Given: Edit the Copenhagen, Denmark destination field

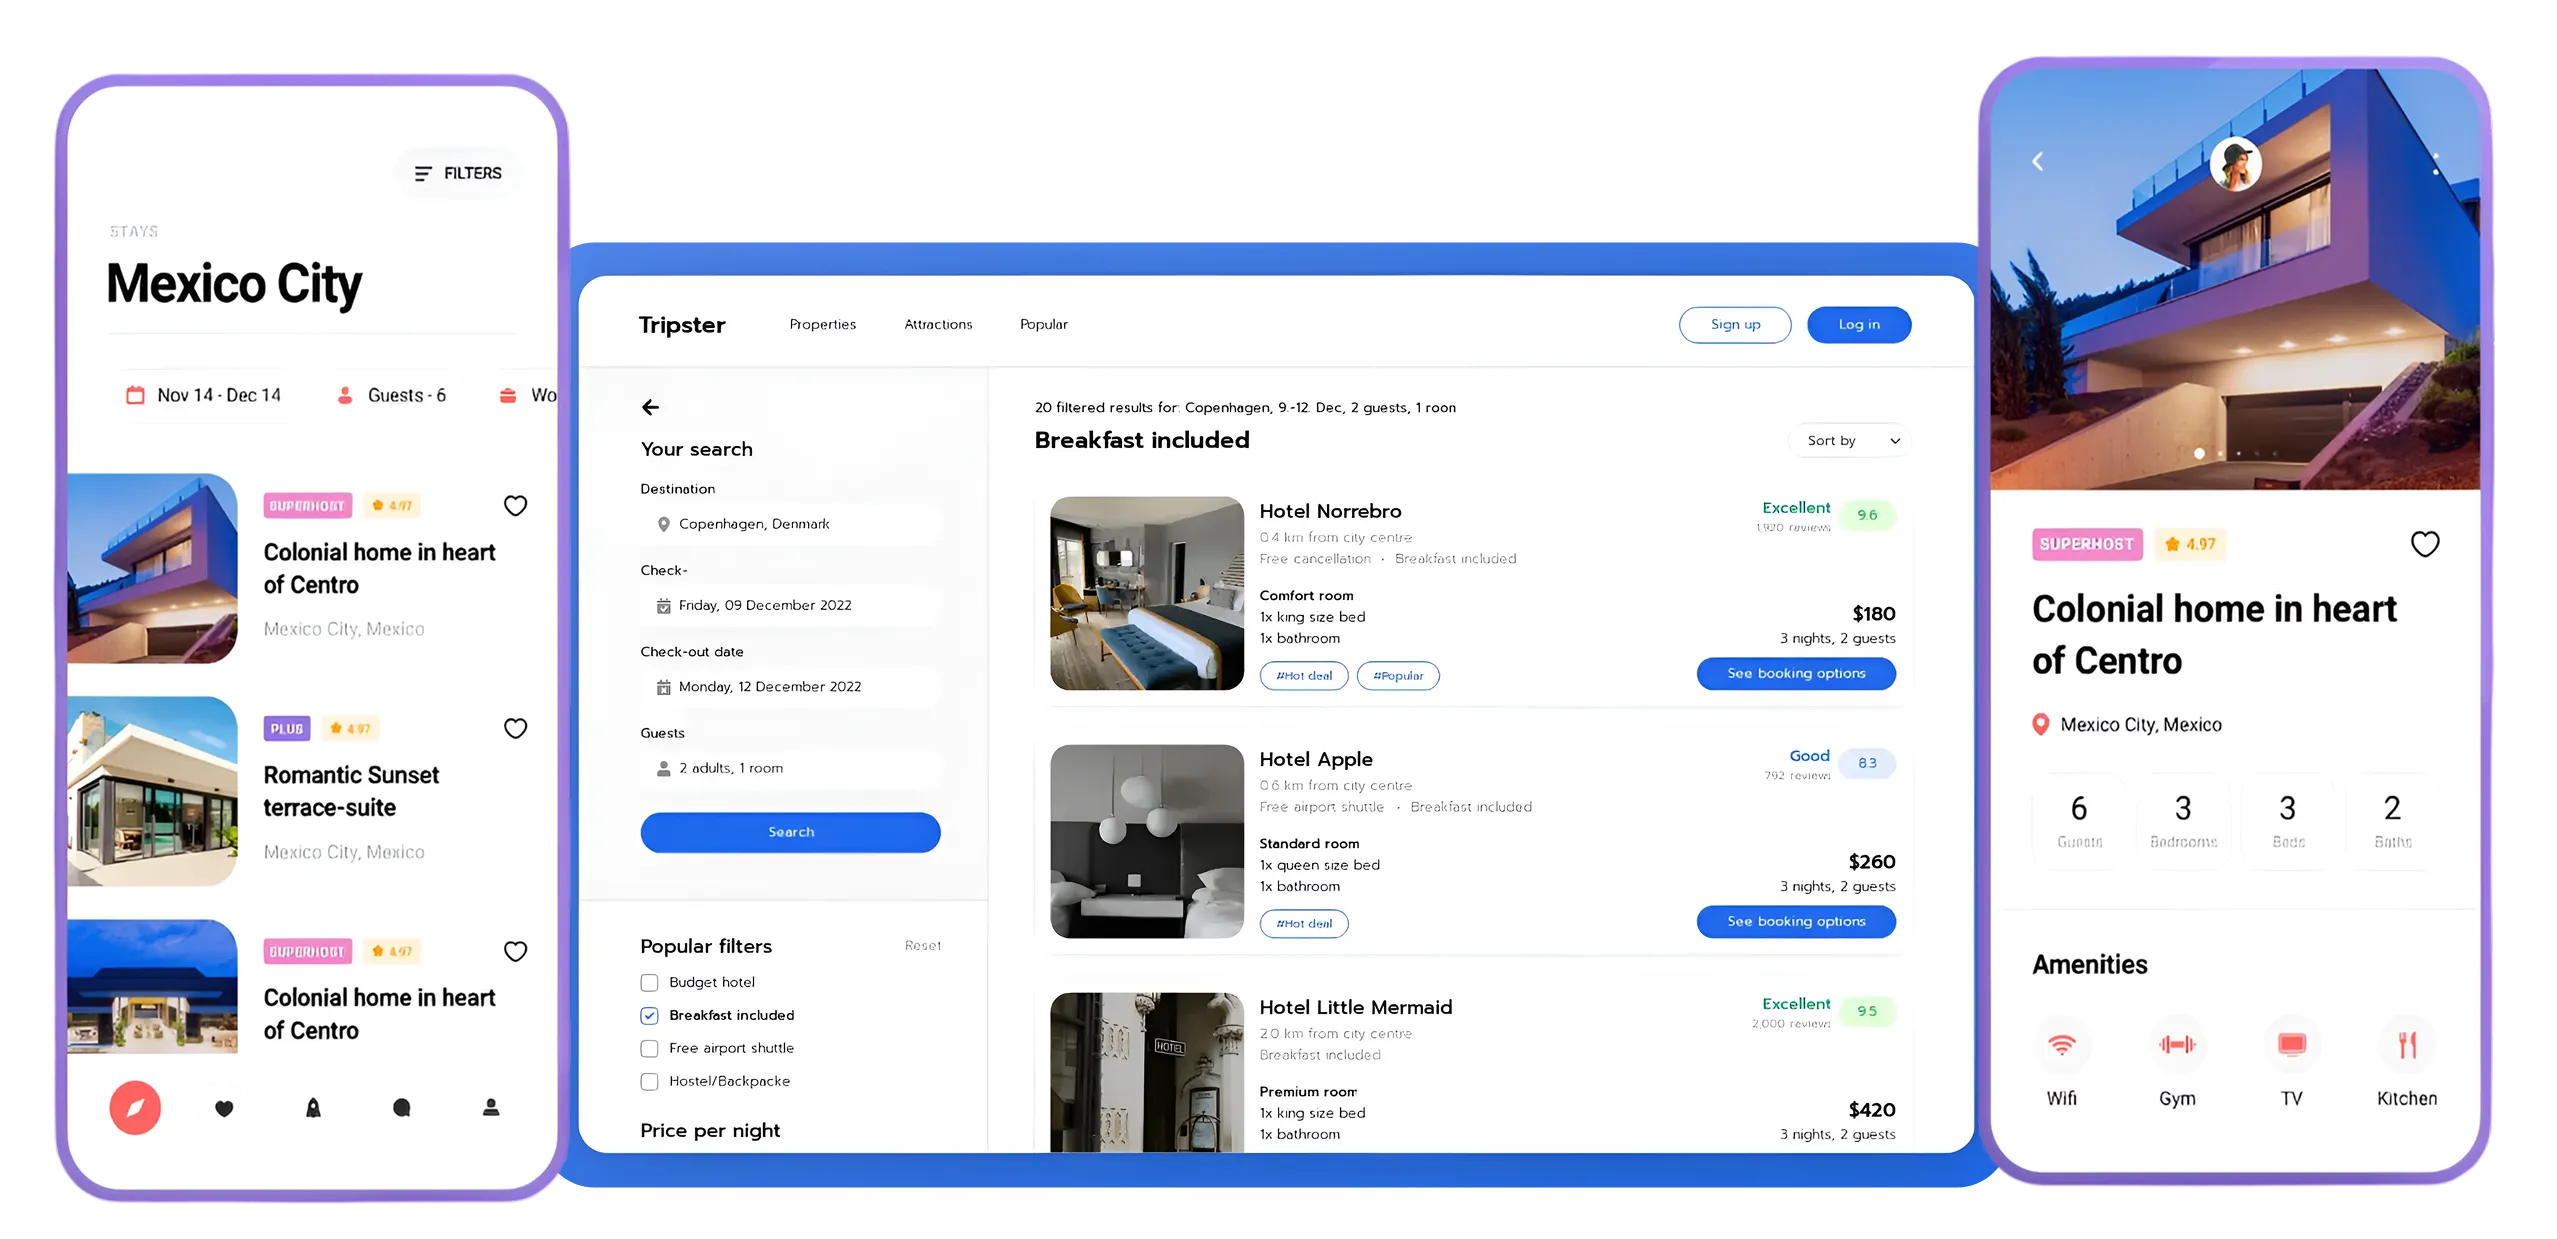Looking at the screenshot, I should [x=790, y=524].
